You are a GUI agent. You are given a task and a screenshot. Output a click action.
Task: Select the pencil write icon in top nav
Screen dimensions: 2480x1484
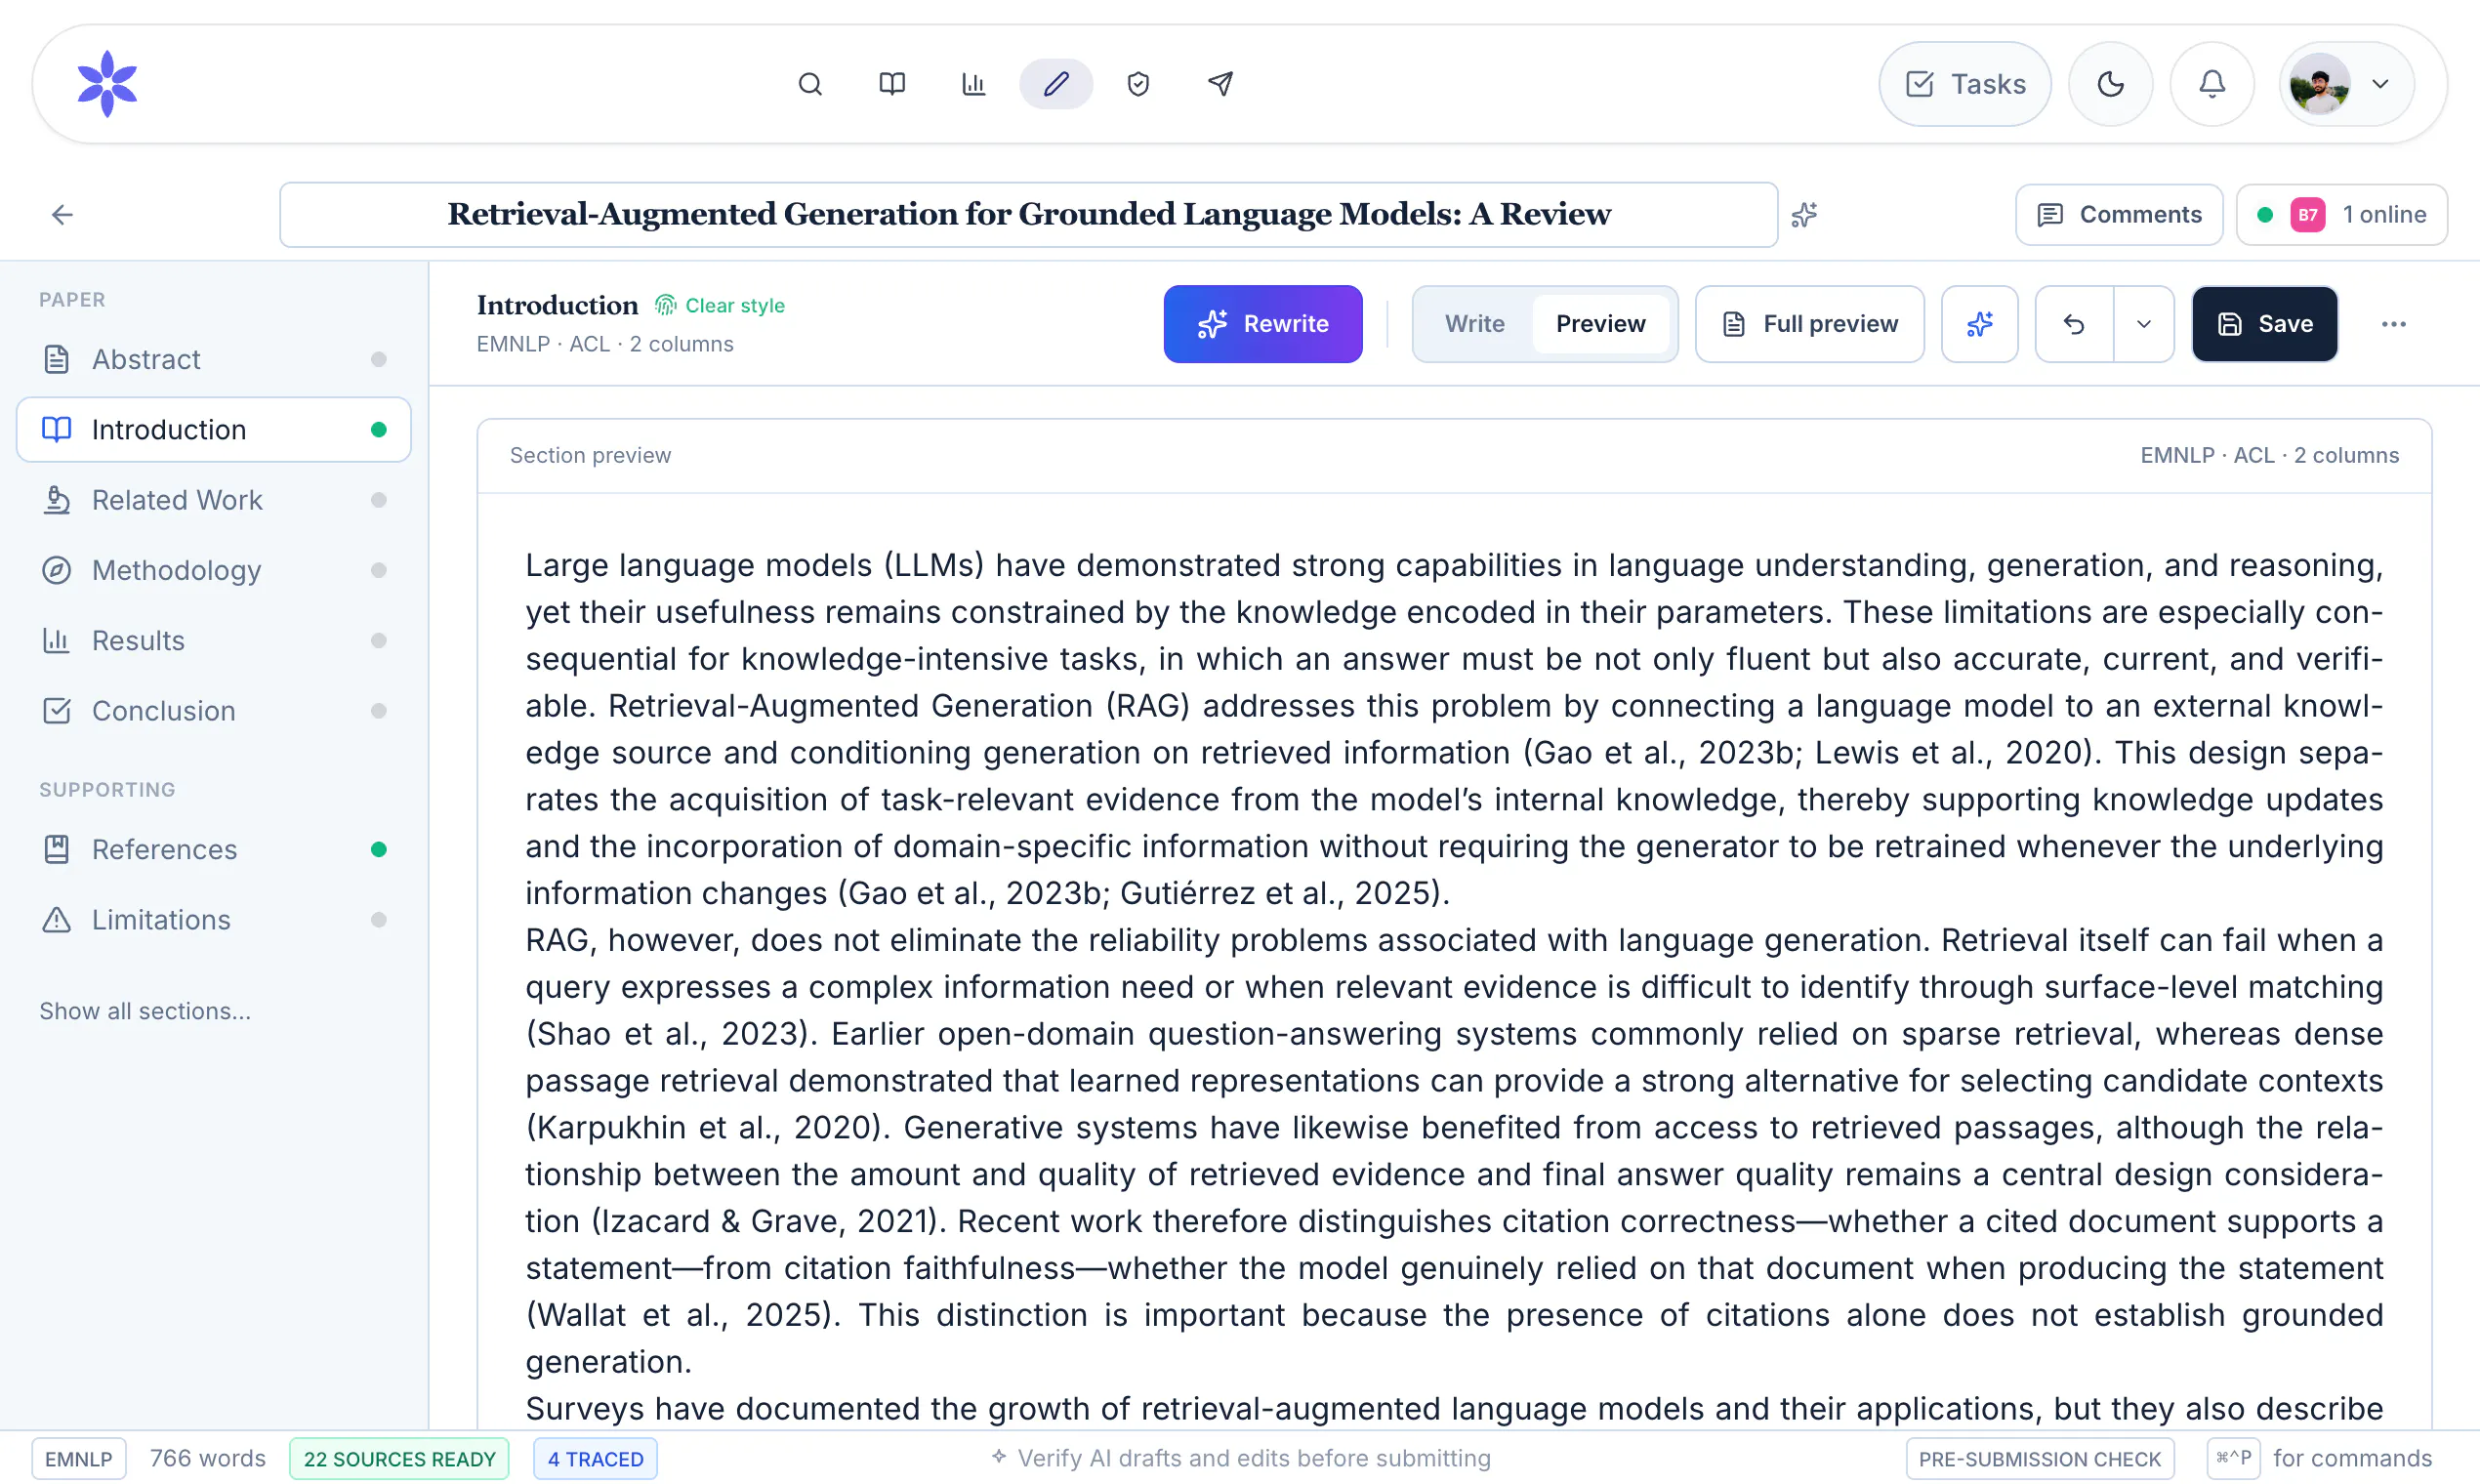click(1056, 84)
